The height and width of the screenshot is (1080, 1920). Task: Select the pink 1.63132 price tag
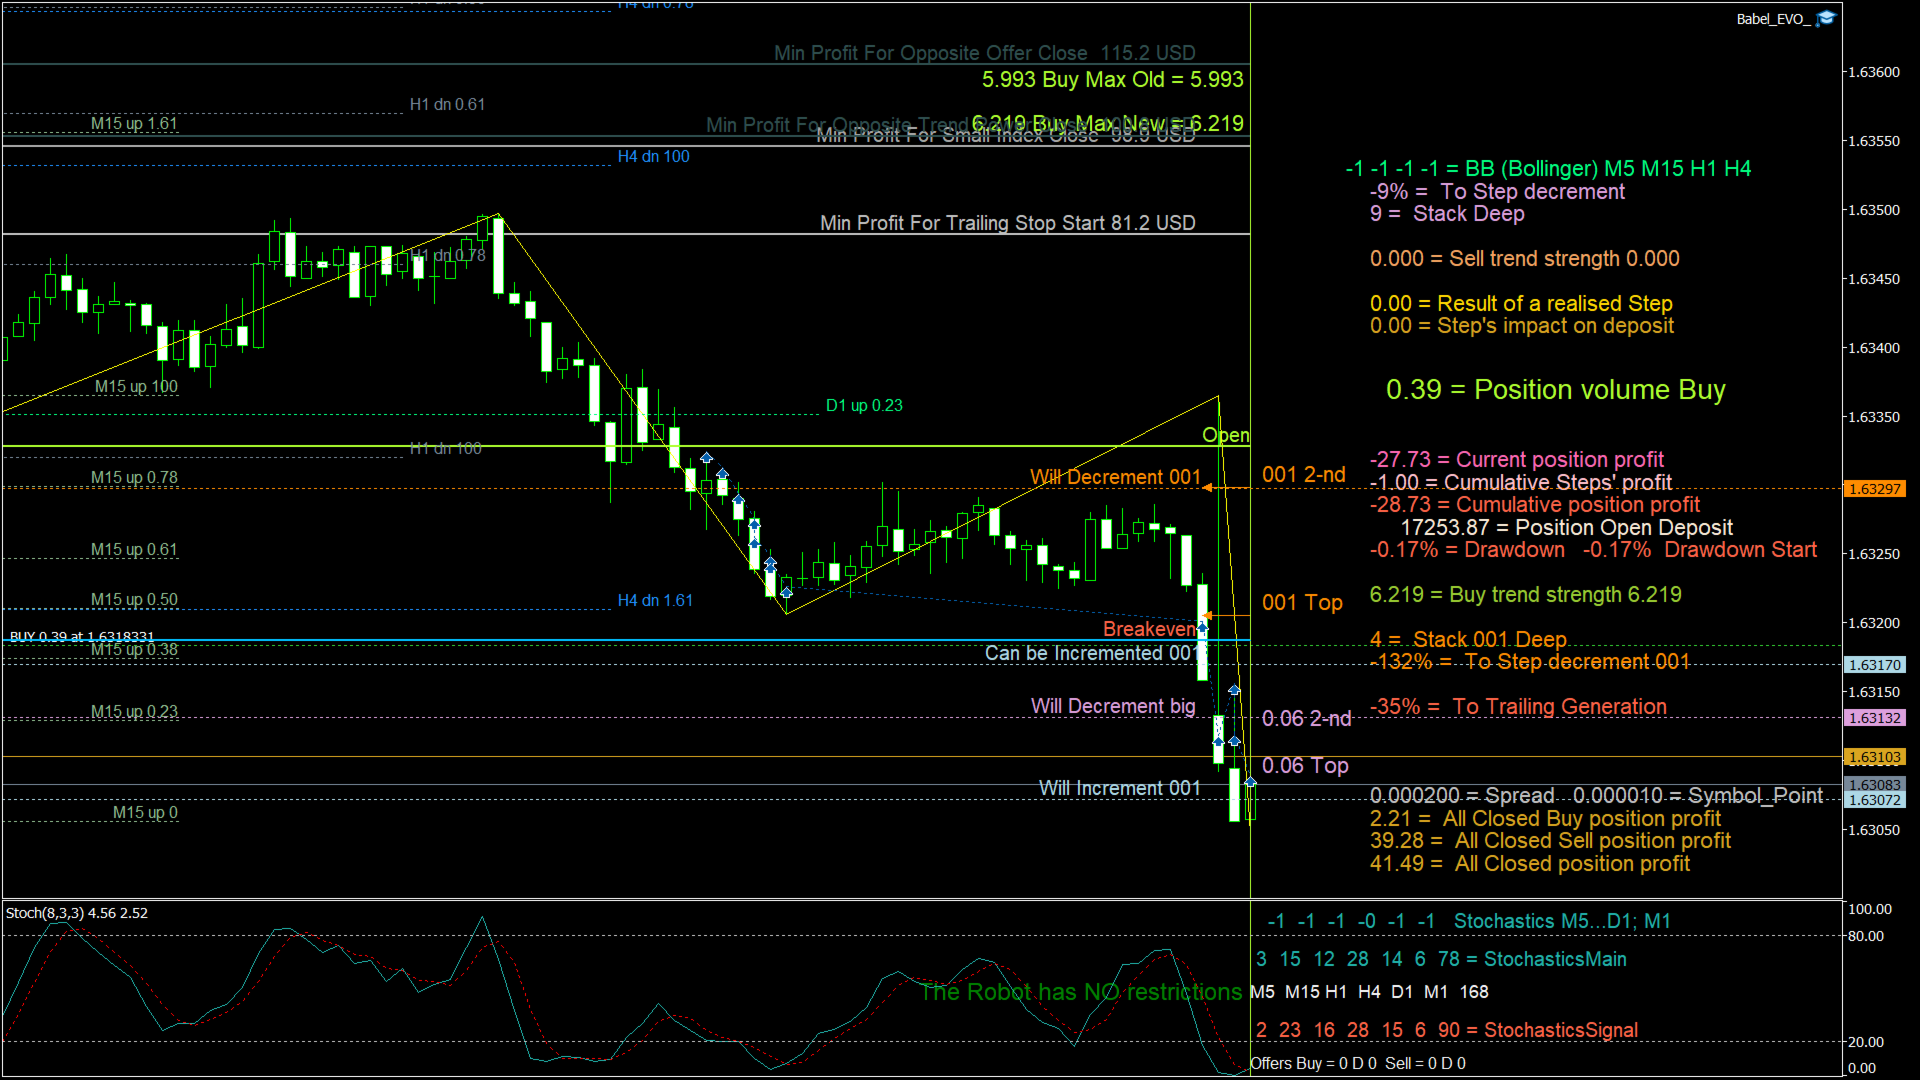(1874, 718)
